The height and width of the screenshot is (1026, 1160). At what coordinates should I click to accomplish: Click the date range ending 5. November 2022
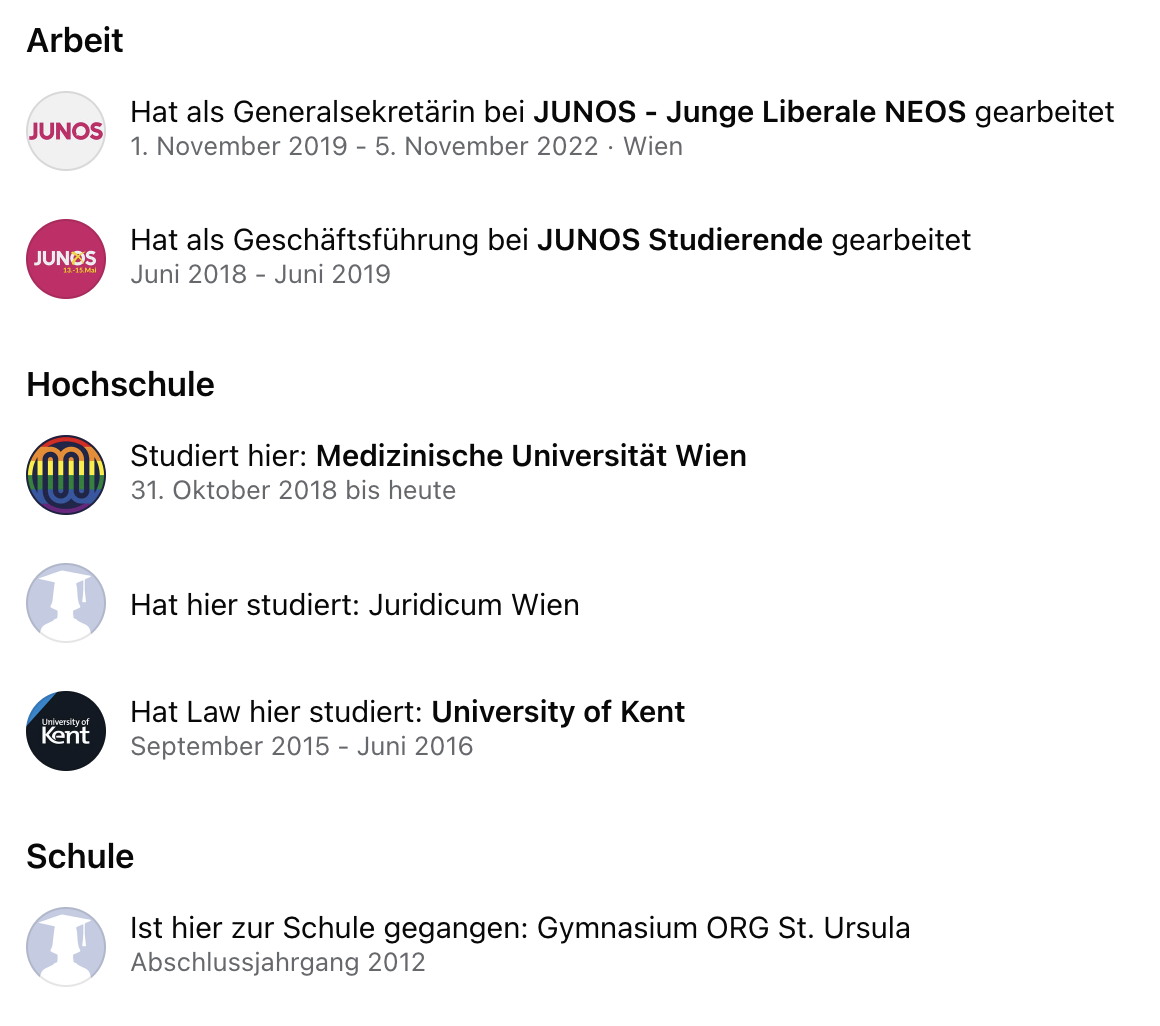click(364, 146)
